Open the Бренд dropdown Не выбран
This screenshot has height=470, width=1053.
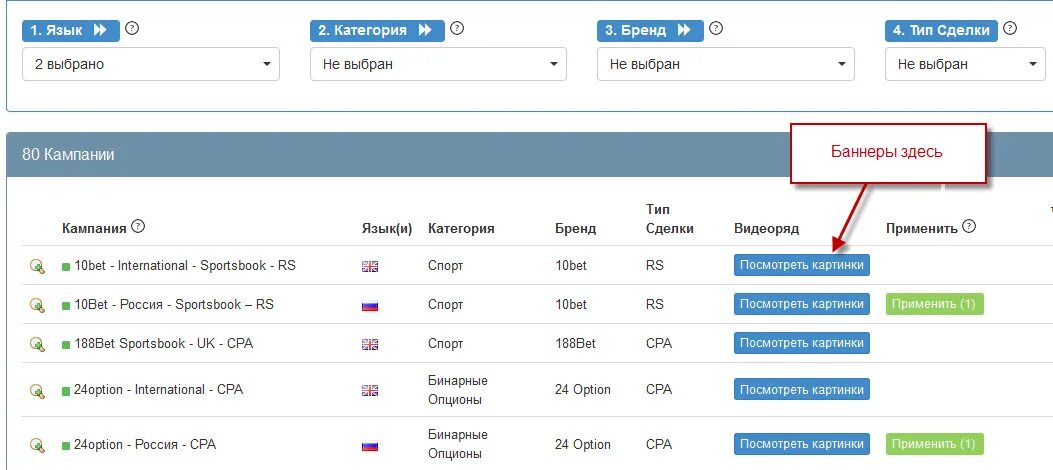725,64
